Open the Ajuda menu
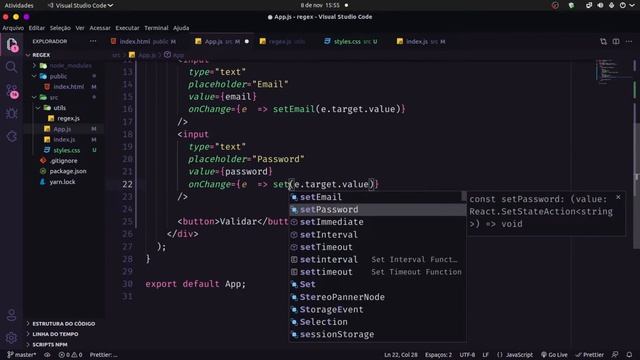 click(181, 28)
